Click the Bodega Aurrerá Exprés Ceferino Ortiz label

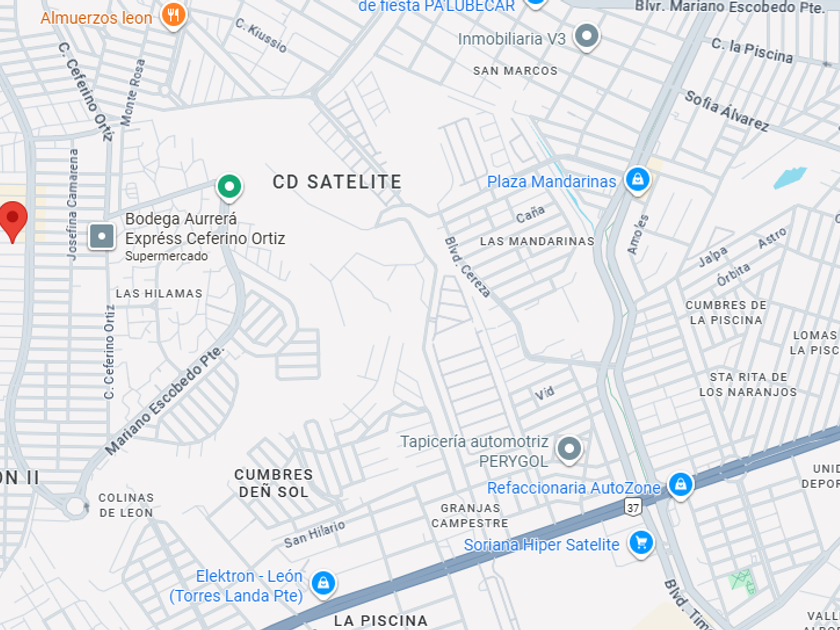(x=205, y=229)
